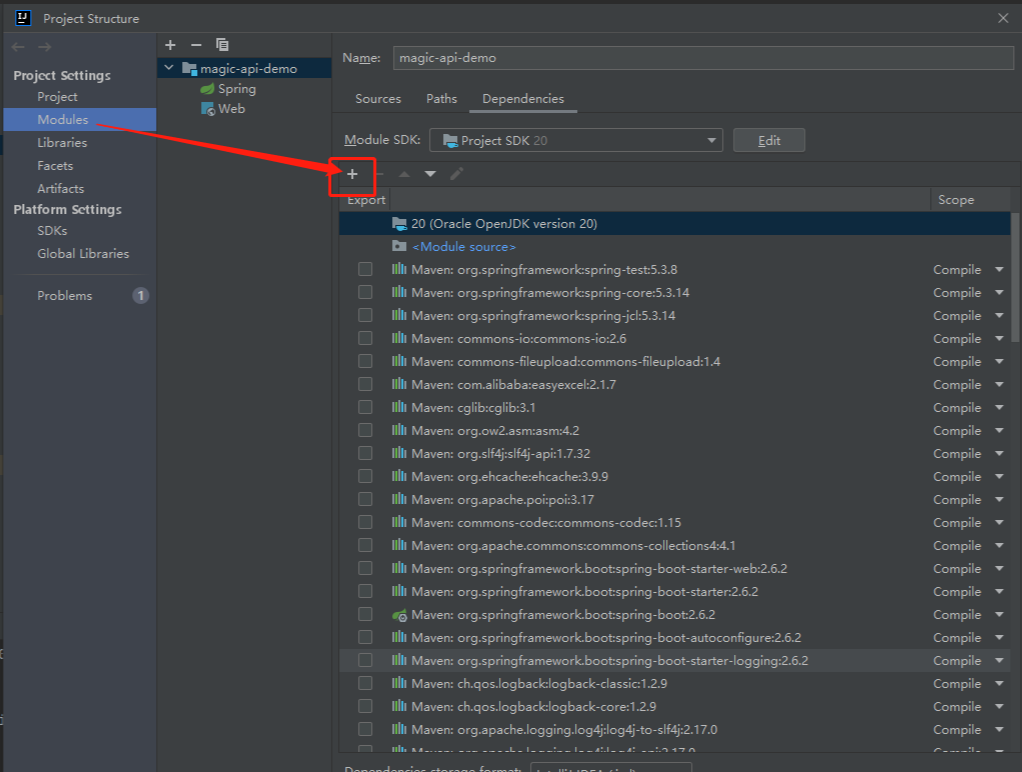Click the Scope column header
Viewport: 1022px width, 772px height.
(x=956, y=200)
